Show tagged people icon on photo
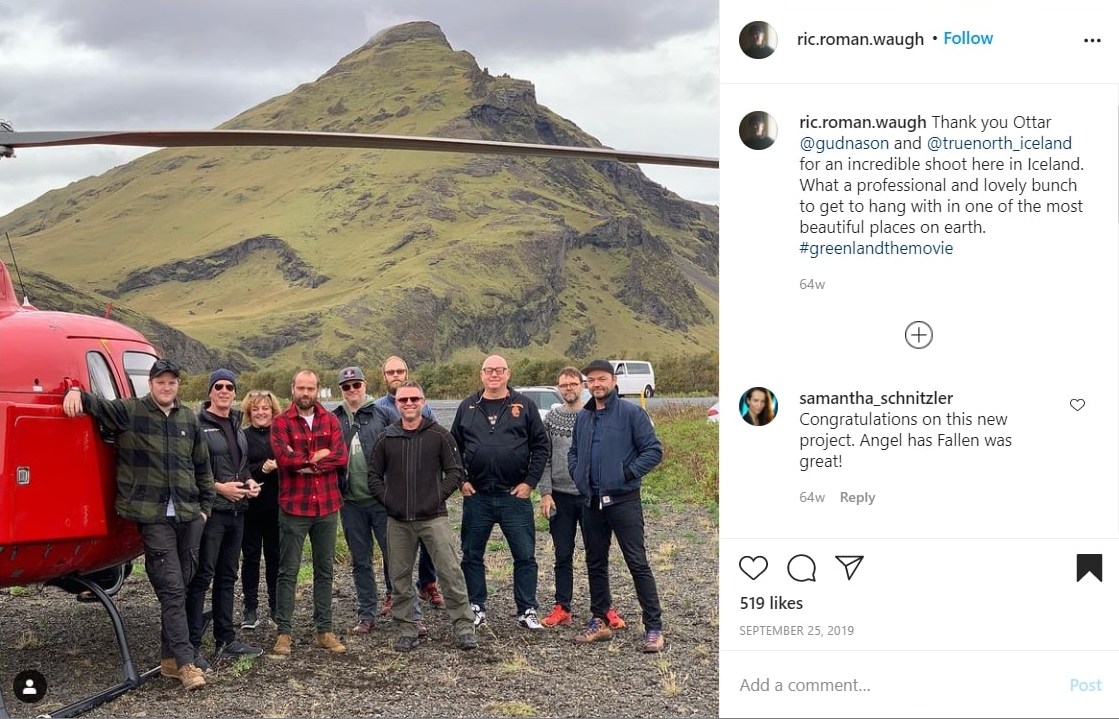 [x=30, y=687]
